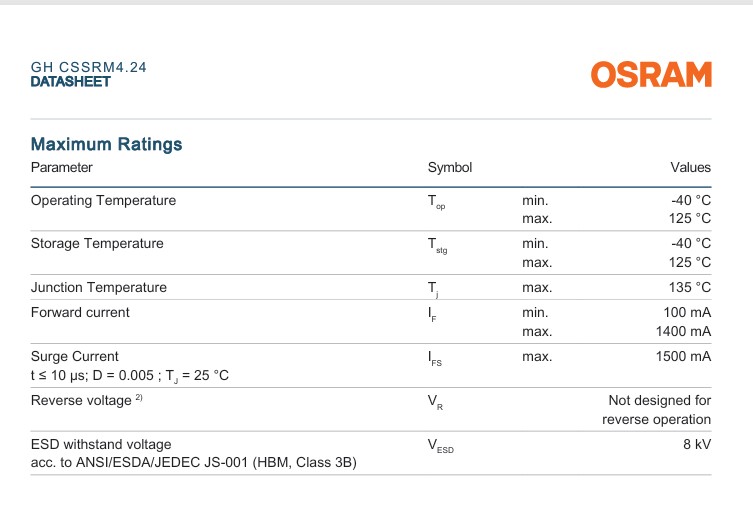The width and height of the screenshot is (753, 518).
Task: Click the Forward current row label
Action: click(80, 313)
